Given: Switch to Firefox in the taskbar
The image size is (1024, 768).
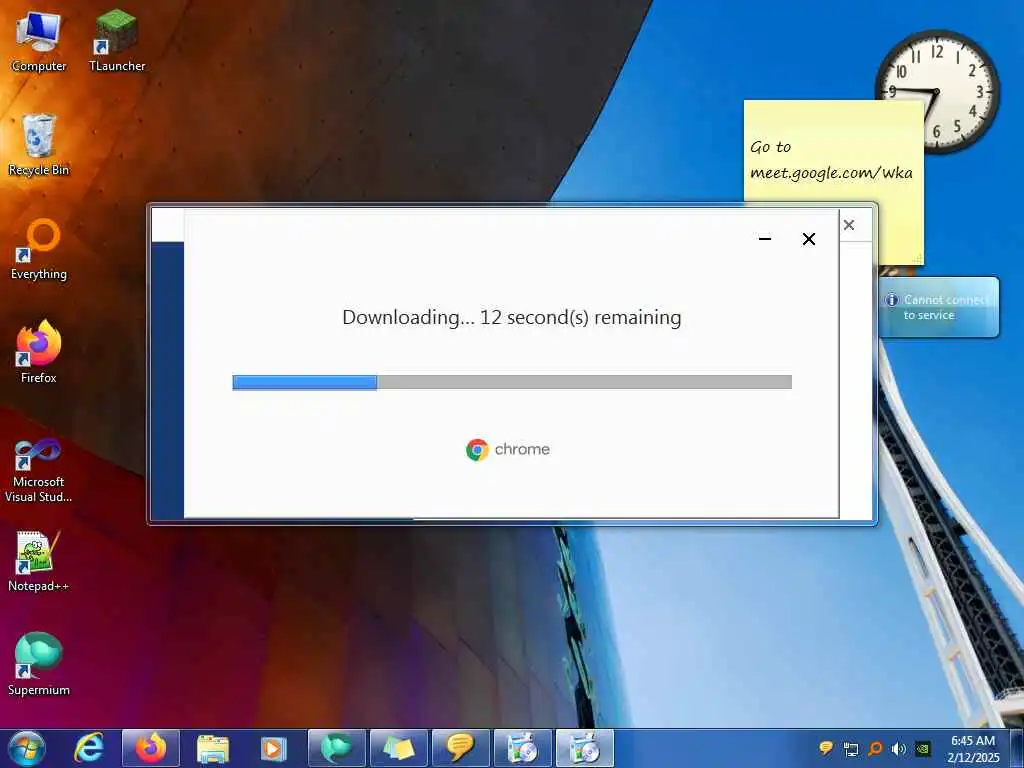Looking at the screenshot, I should click(x=150, y=748).
